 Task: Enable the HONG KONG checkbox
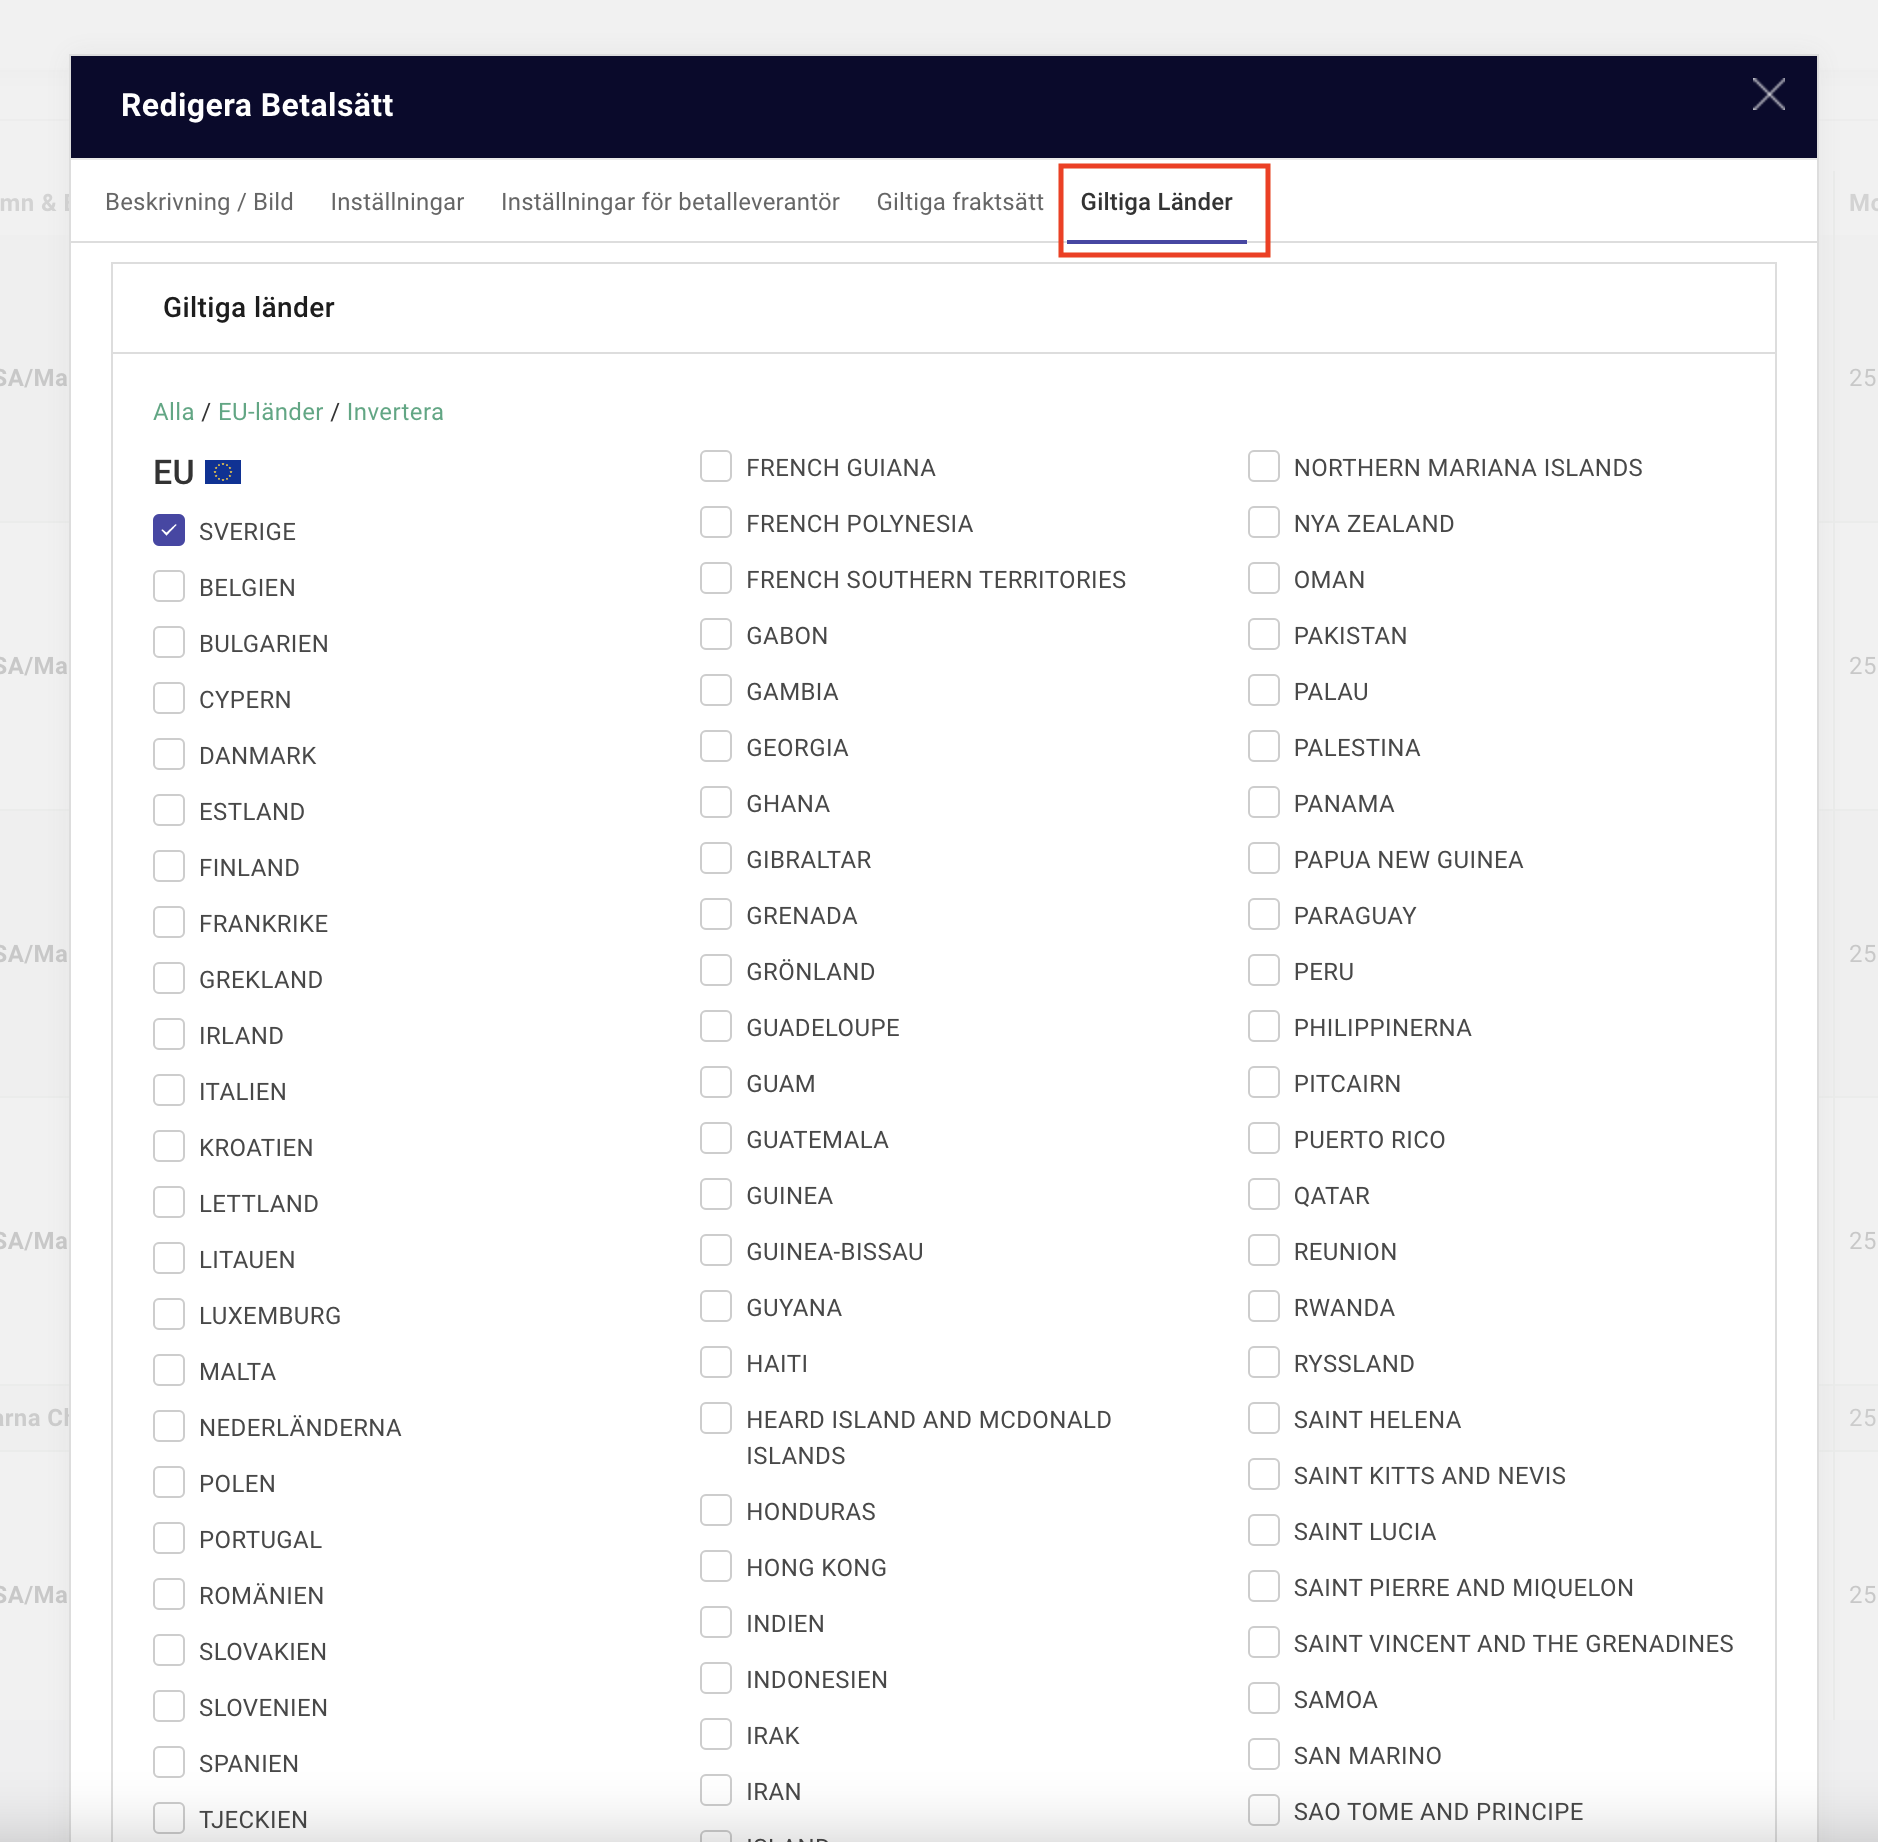coord(716,1567)
